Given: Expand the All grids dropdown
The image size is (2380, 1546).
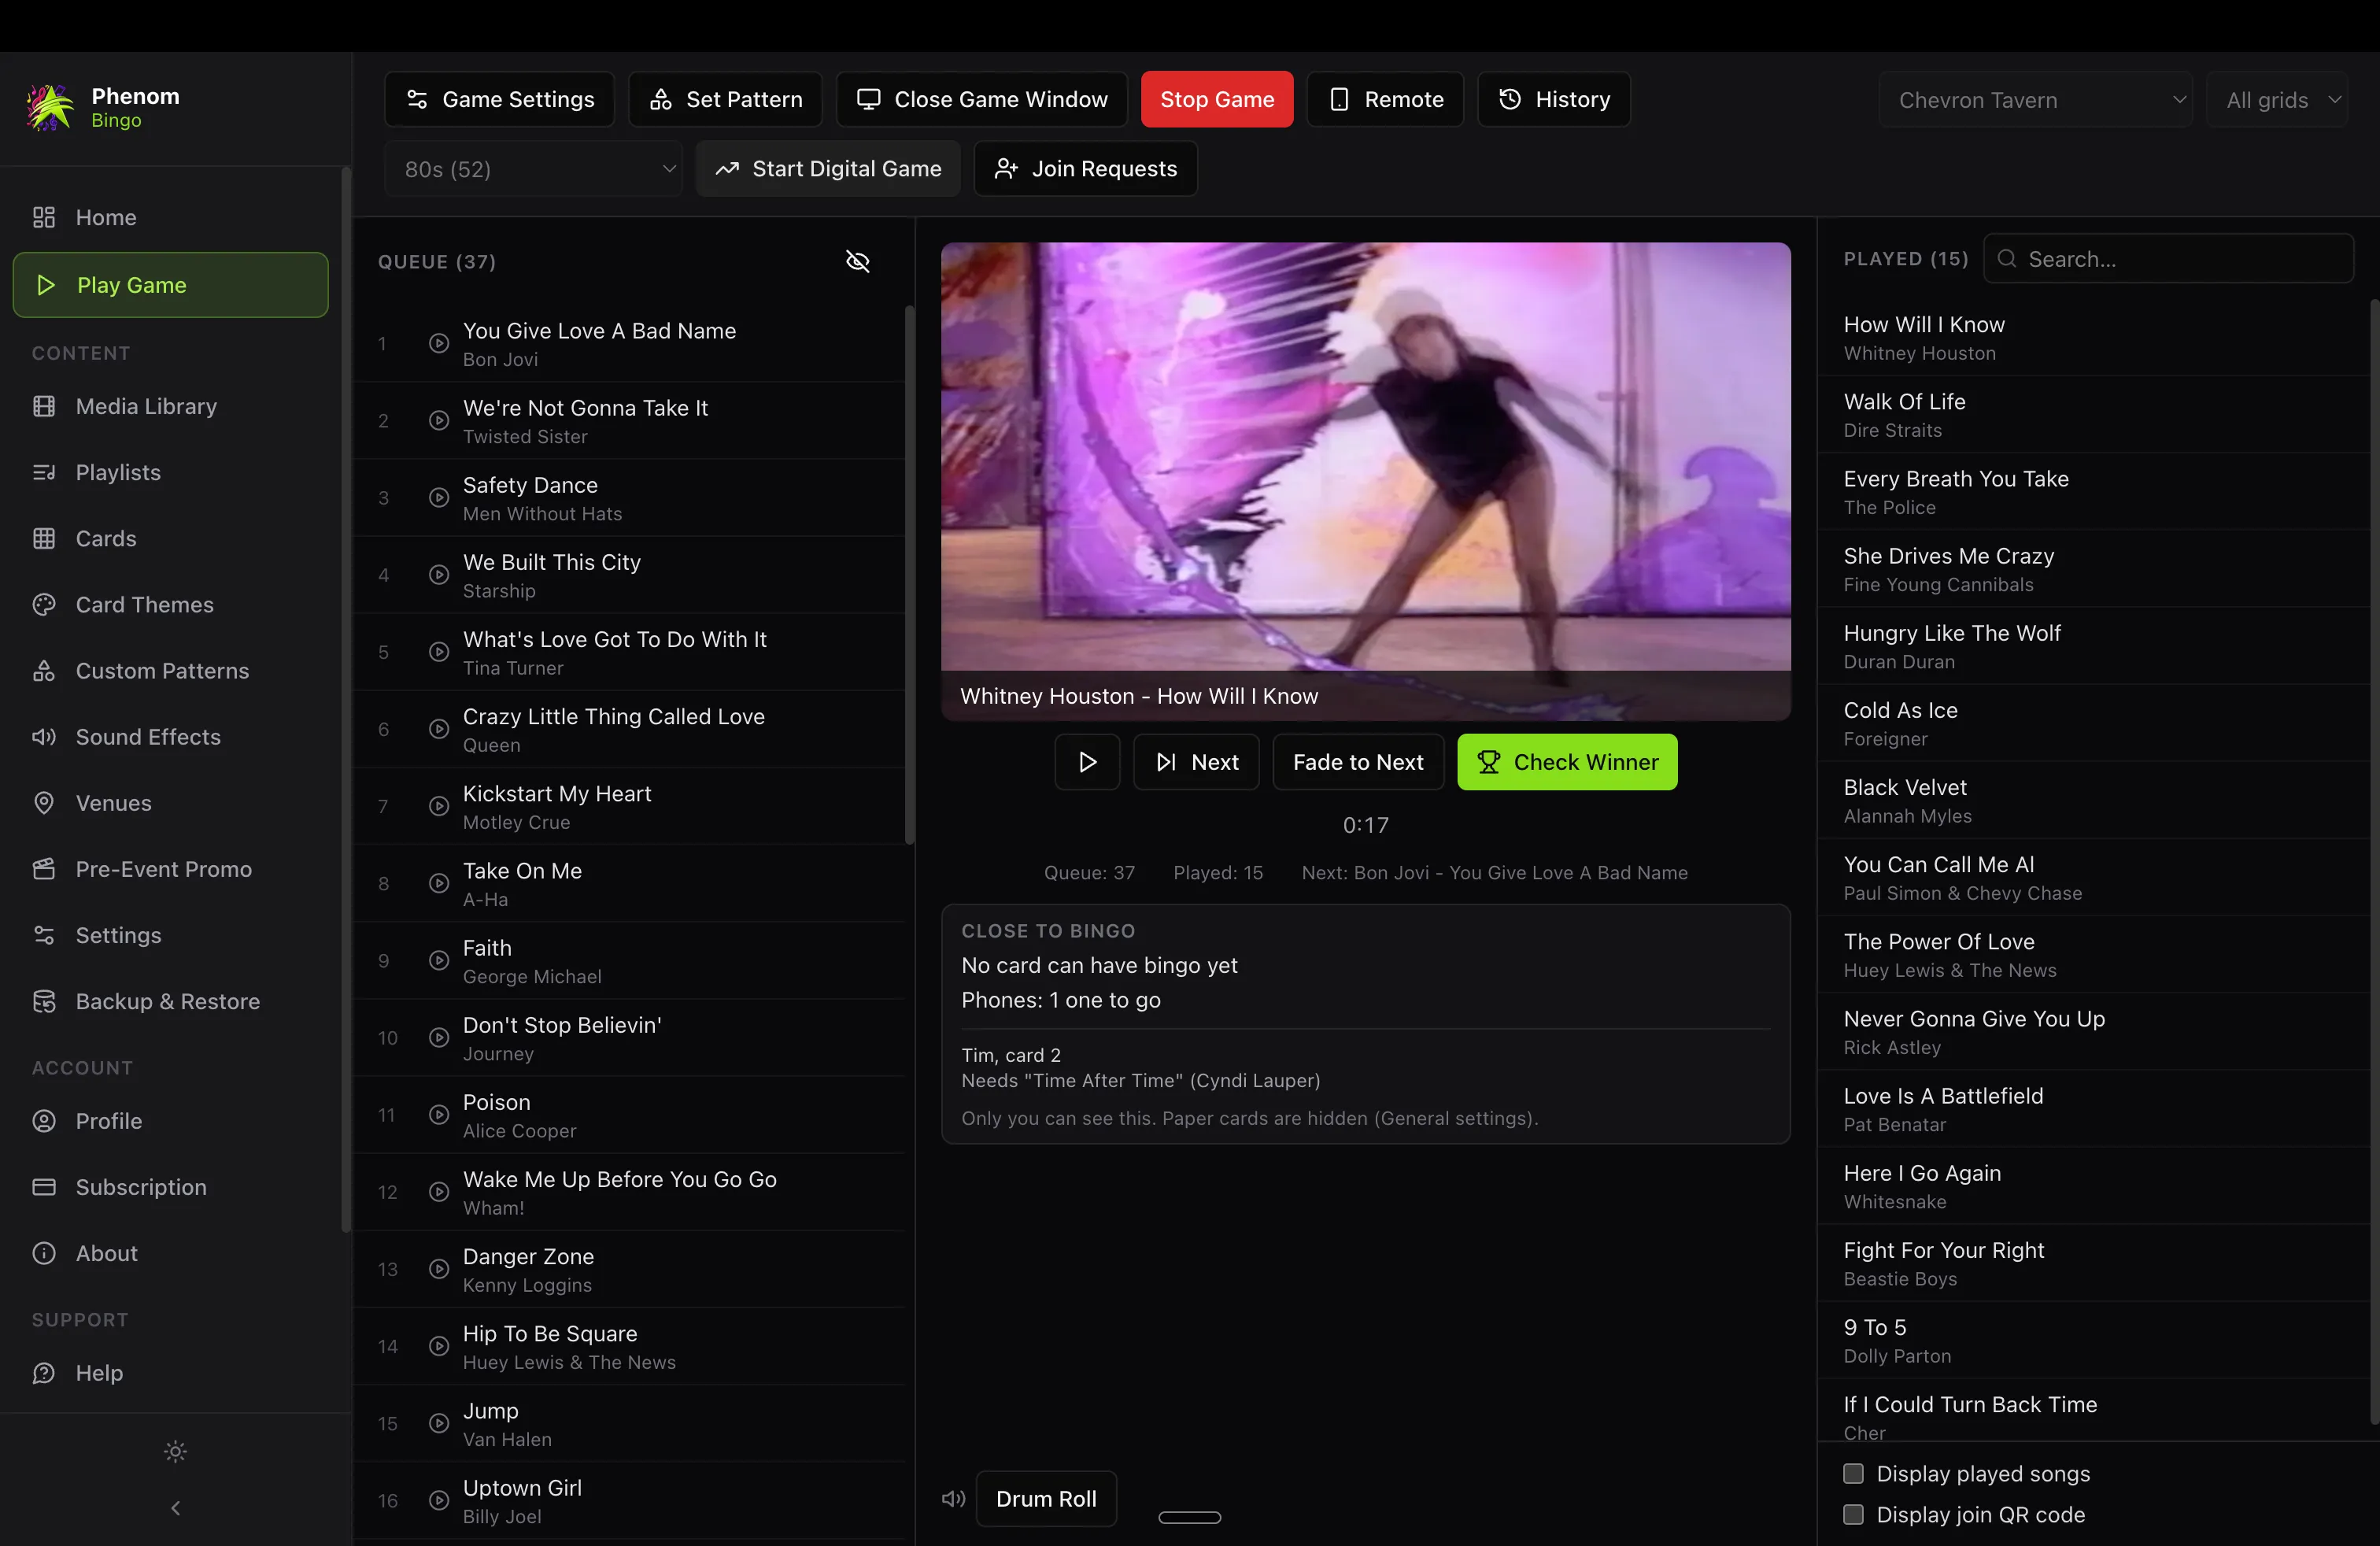Looking at the screenshot, I should click(x=2277, y=100).
